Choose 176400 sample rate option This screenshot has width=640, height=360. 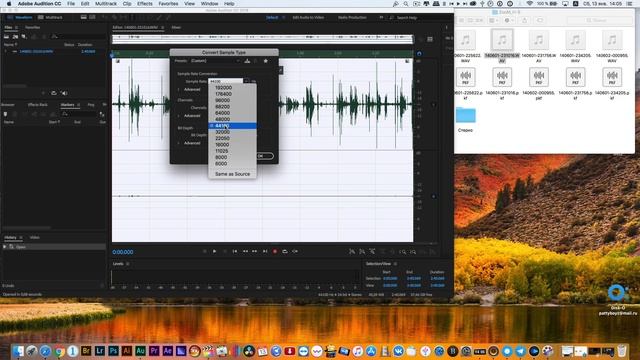click(x=232, y=94)
